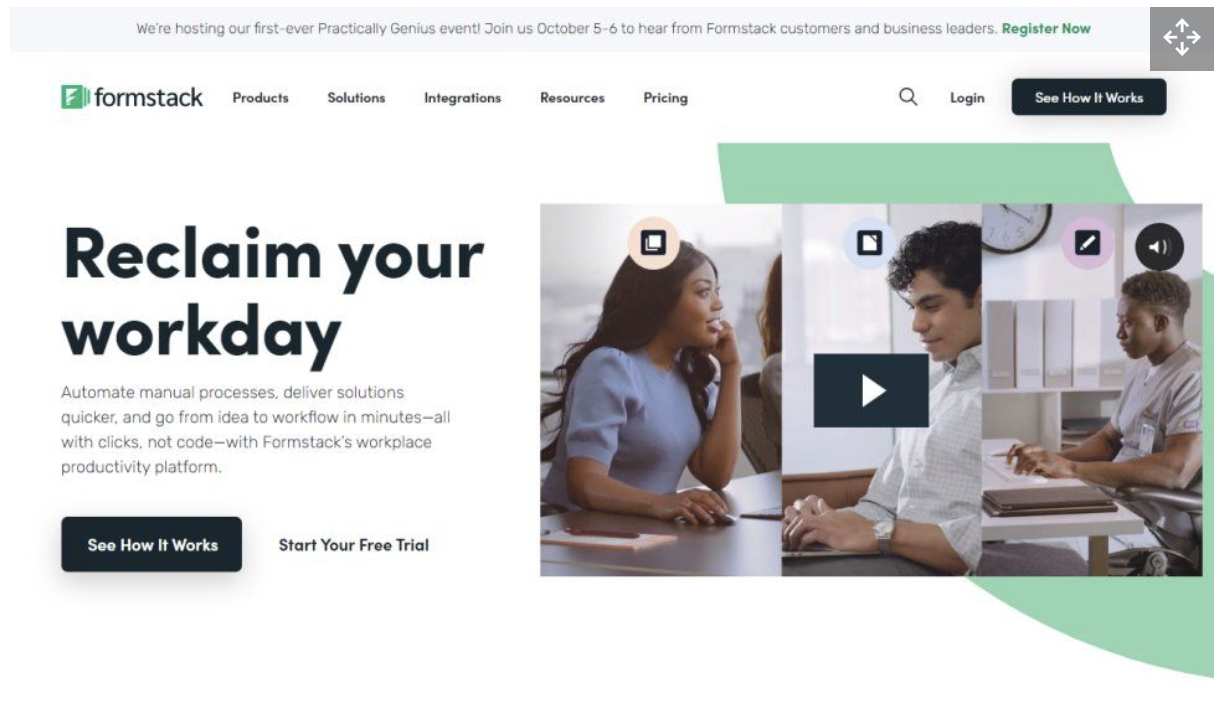Toggle the video sound speaker icon

(x=1159, y=247)
